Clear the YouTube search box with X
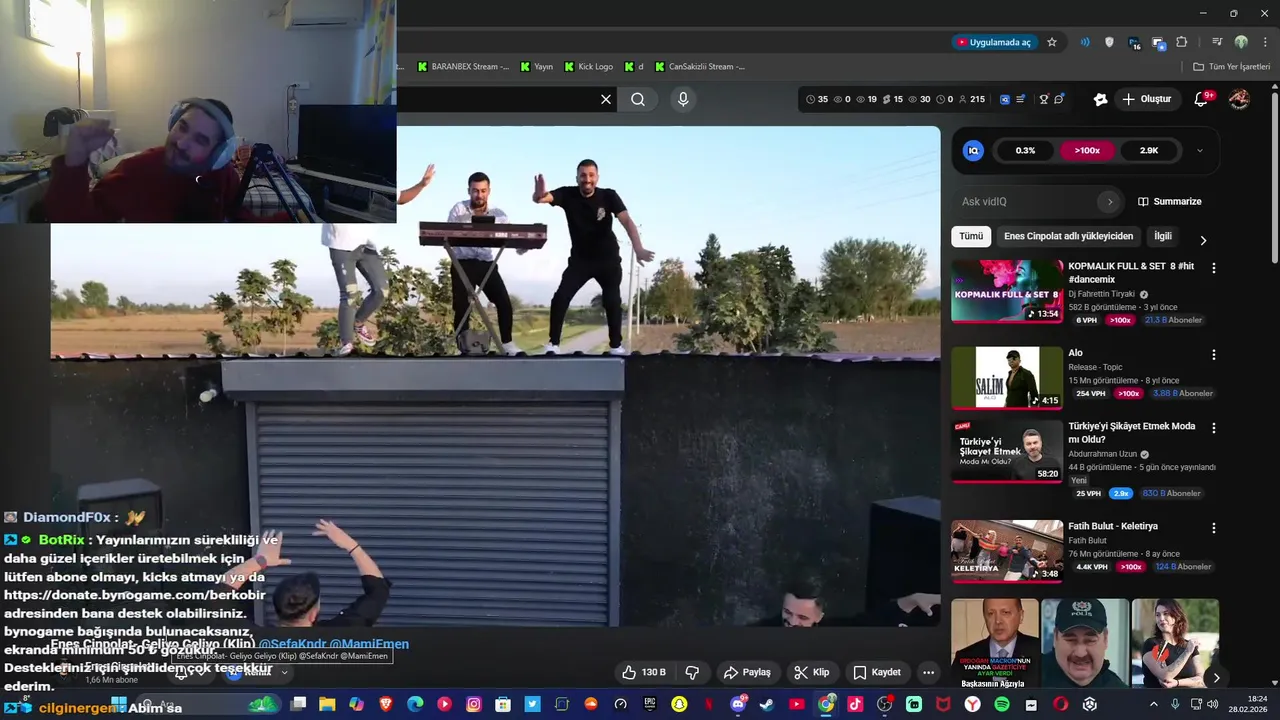The image size is (1280, 720). pos(605,99)
